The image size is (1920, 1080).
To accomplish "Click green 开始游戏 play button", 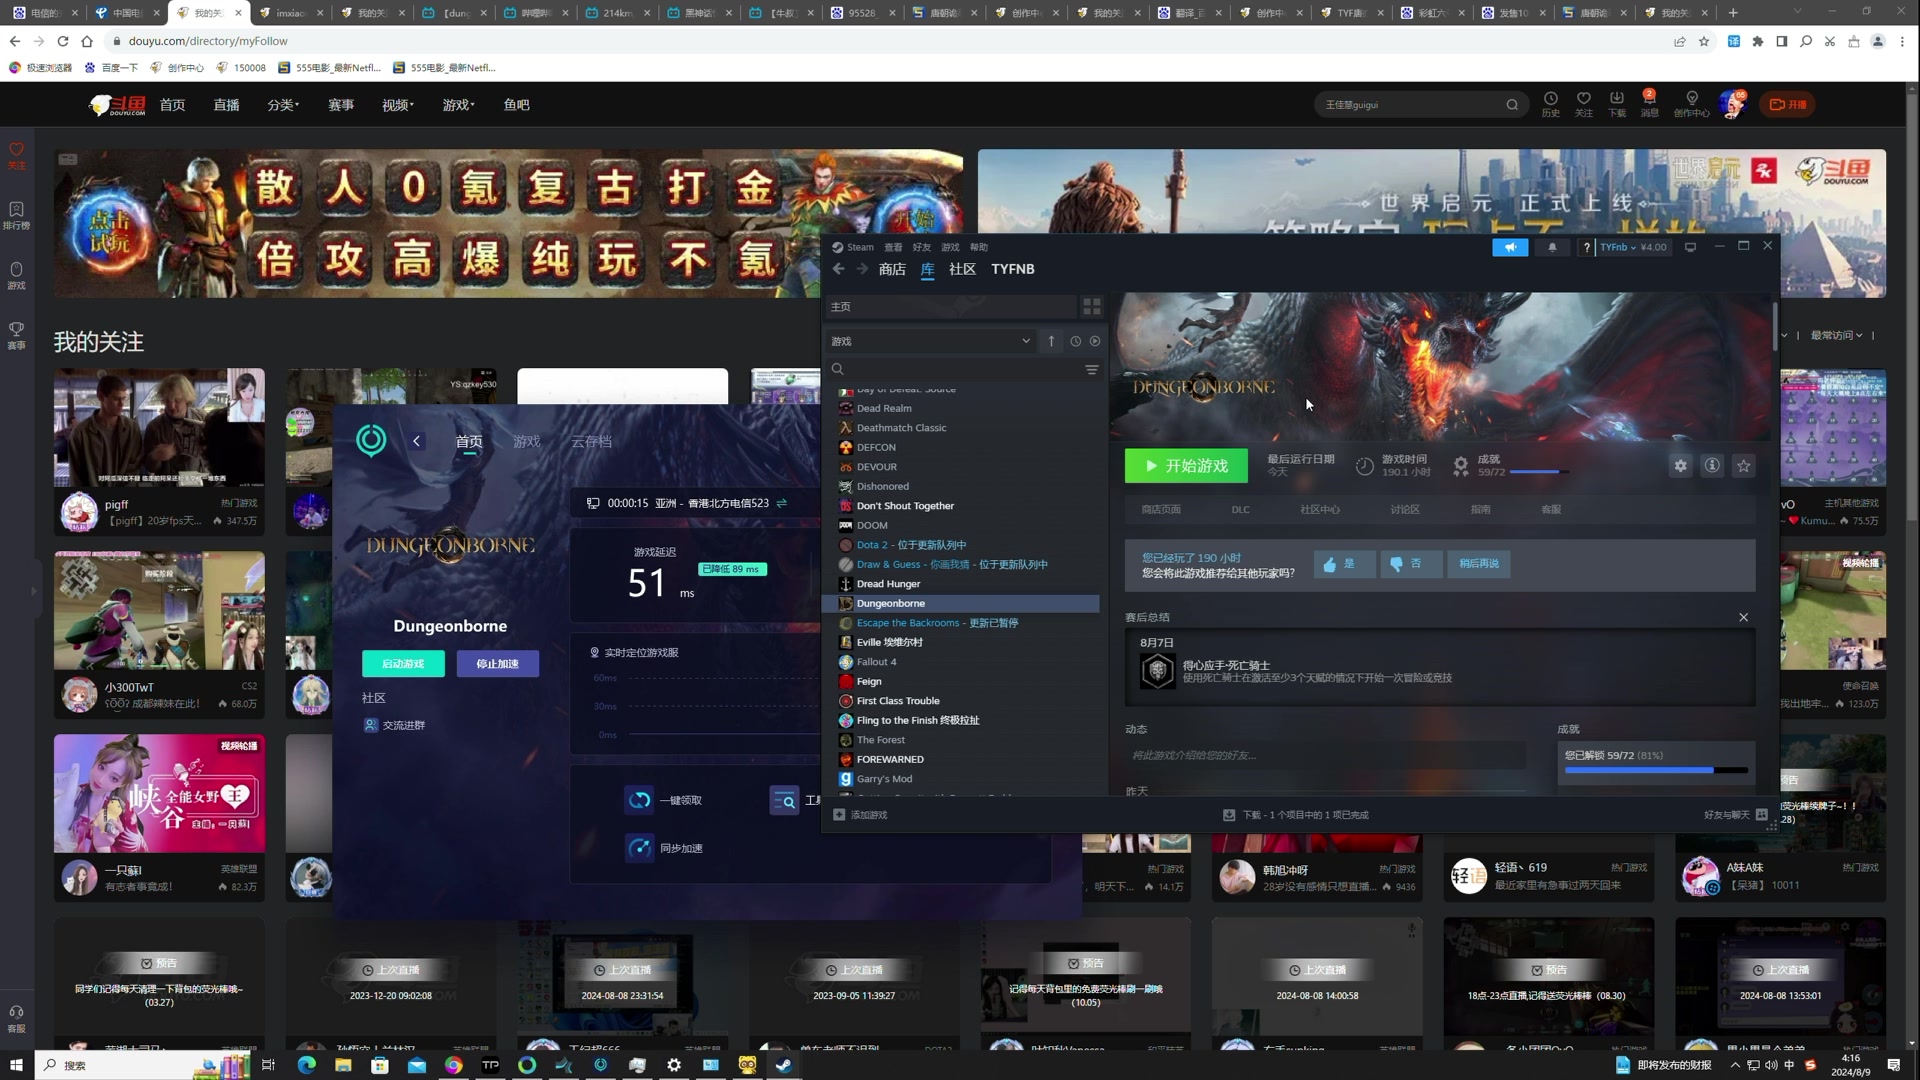I will click(1186, 466).
